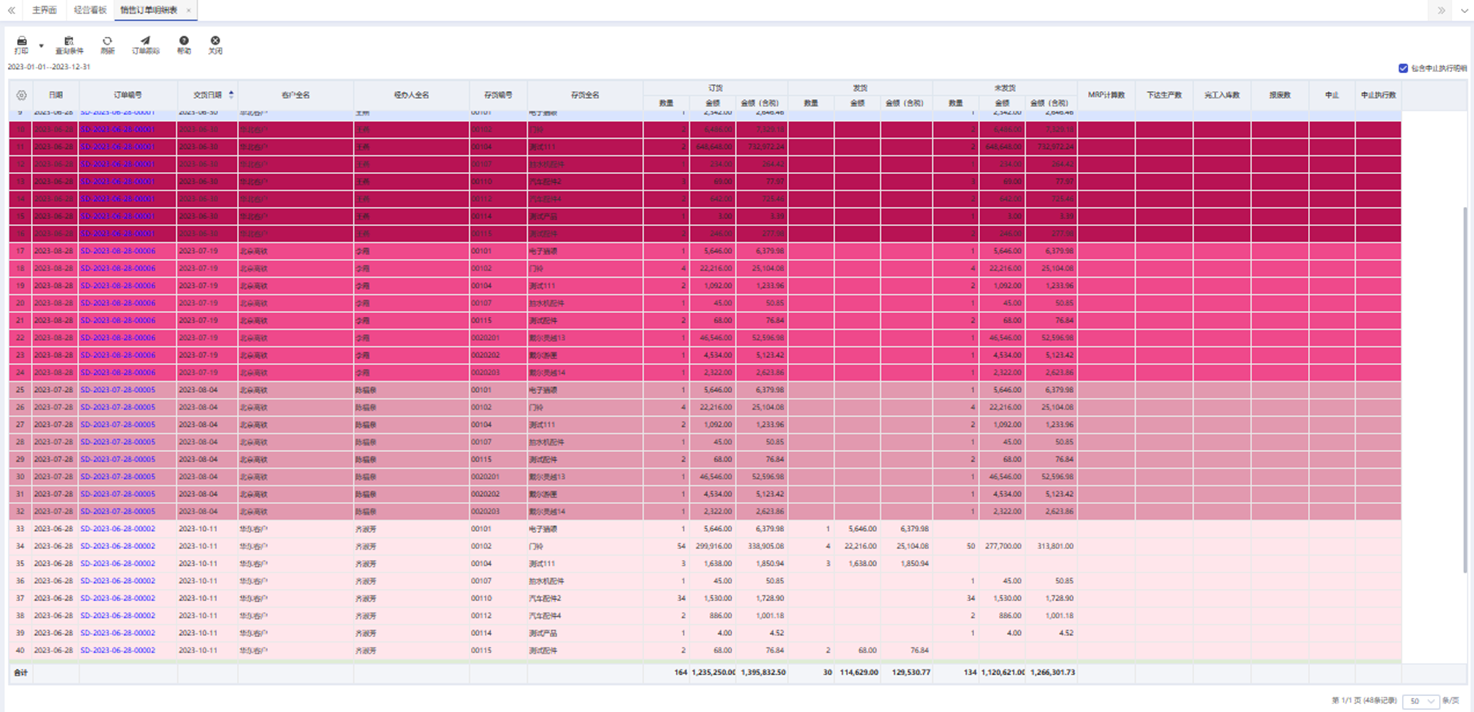
Task: Open order link SD-2023-07-28-00005 in row 25
Action: coord(118,390)
